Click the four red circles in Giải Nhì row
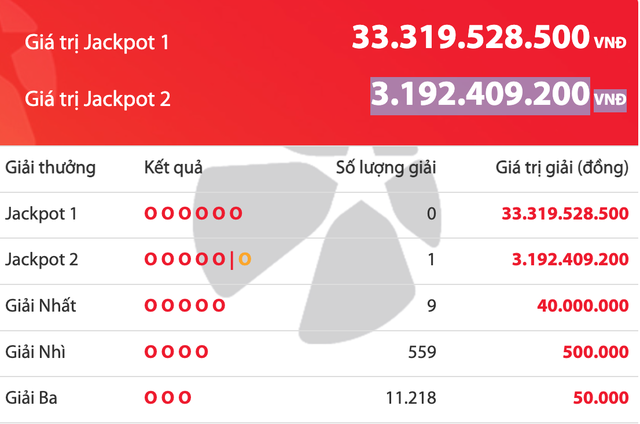Image resolution: width=640 pixels, height=424 pixels. pos(176,352)
